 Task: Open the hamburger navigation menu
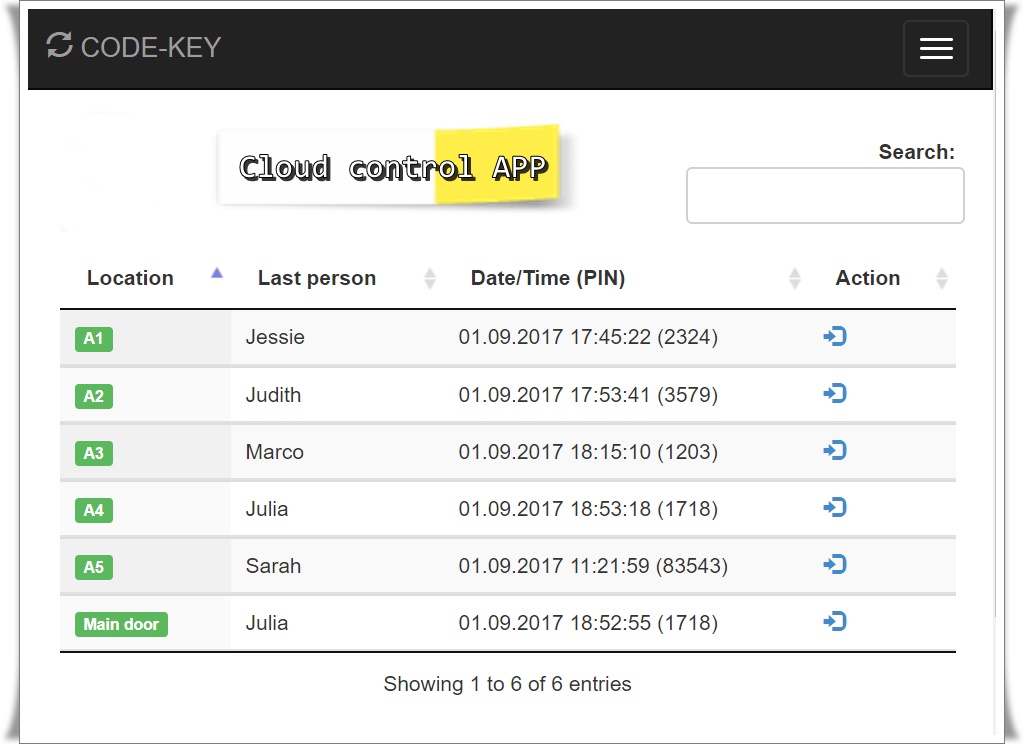(x=935, y=48)
